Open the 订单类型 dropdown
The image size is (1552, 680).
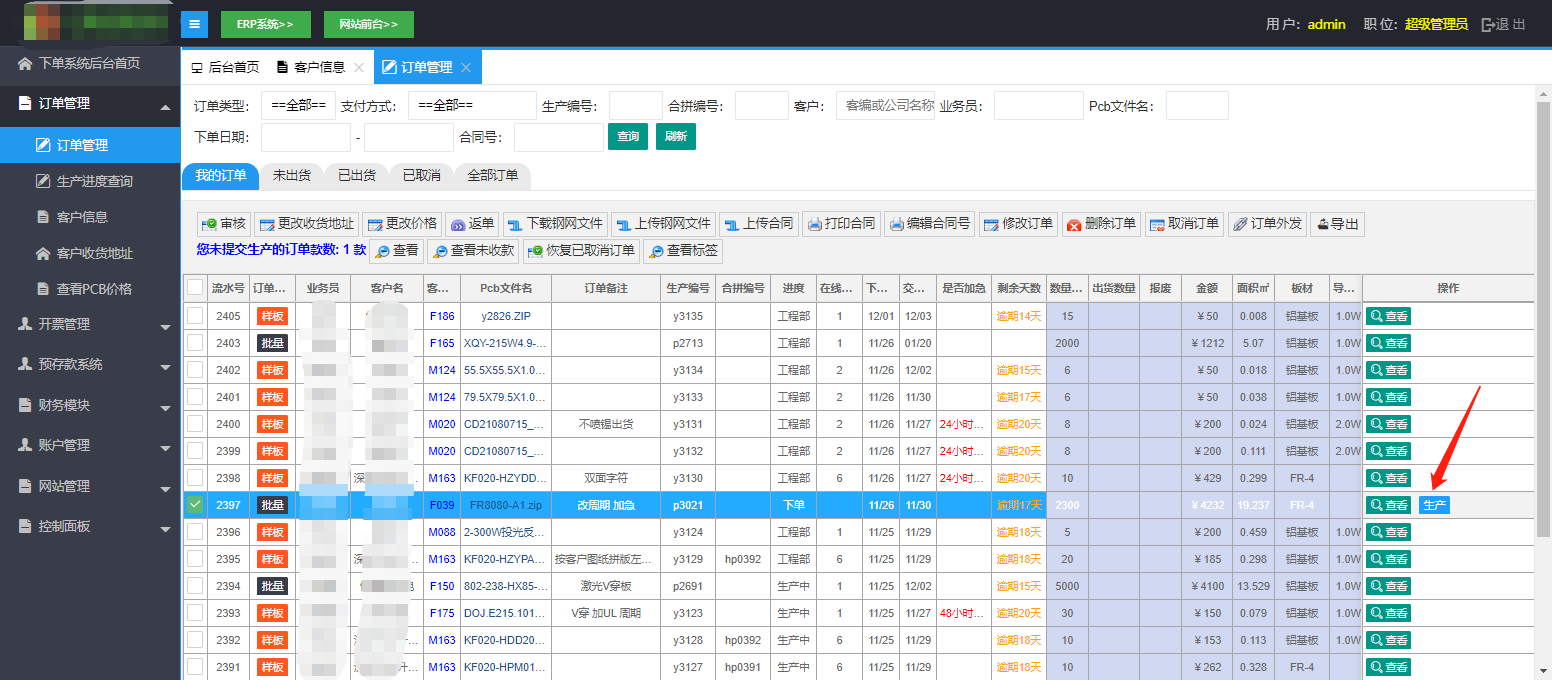pos(298,106)
